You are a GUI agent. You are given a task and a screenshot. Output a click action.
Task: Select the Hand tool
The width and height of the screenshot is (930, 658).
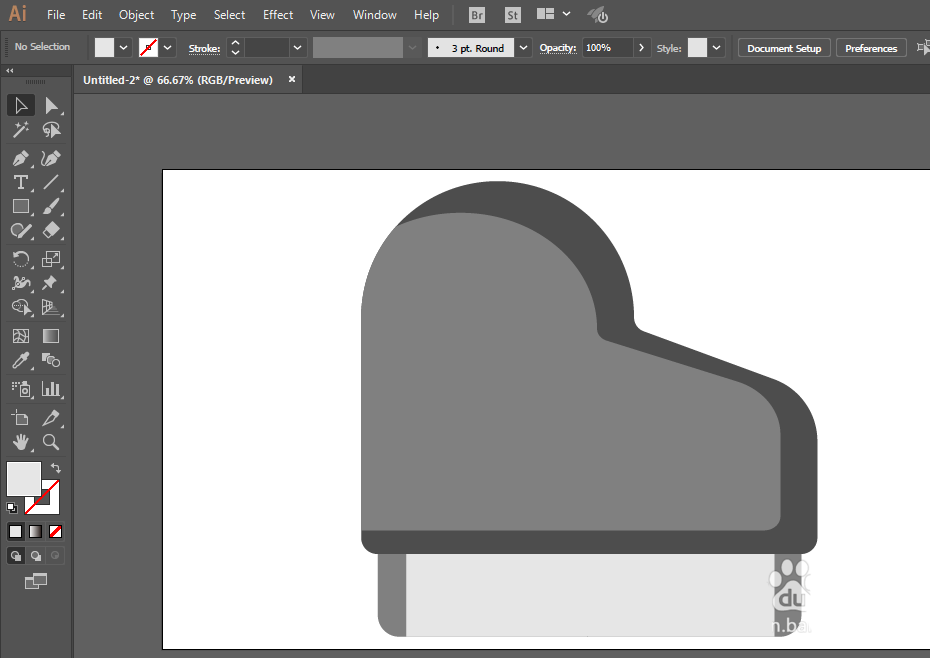pos(20,441)
